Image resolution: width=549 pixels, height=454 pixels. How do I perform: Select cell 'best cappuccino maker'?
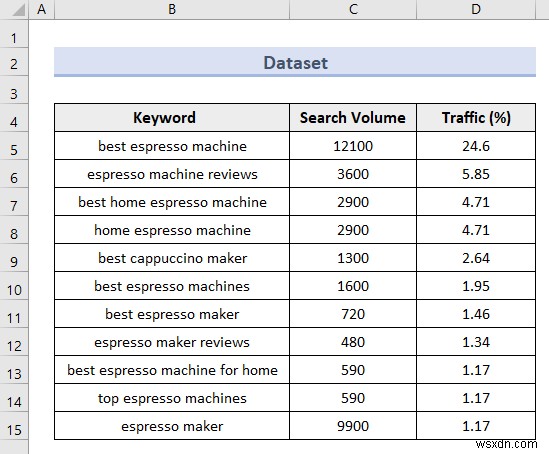(172, 258)
